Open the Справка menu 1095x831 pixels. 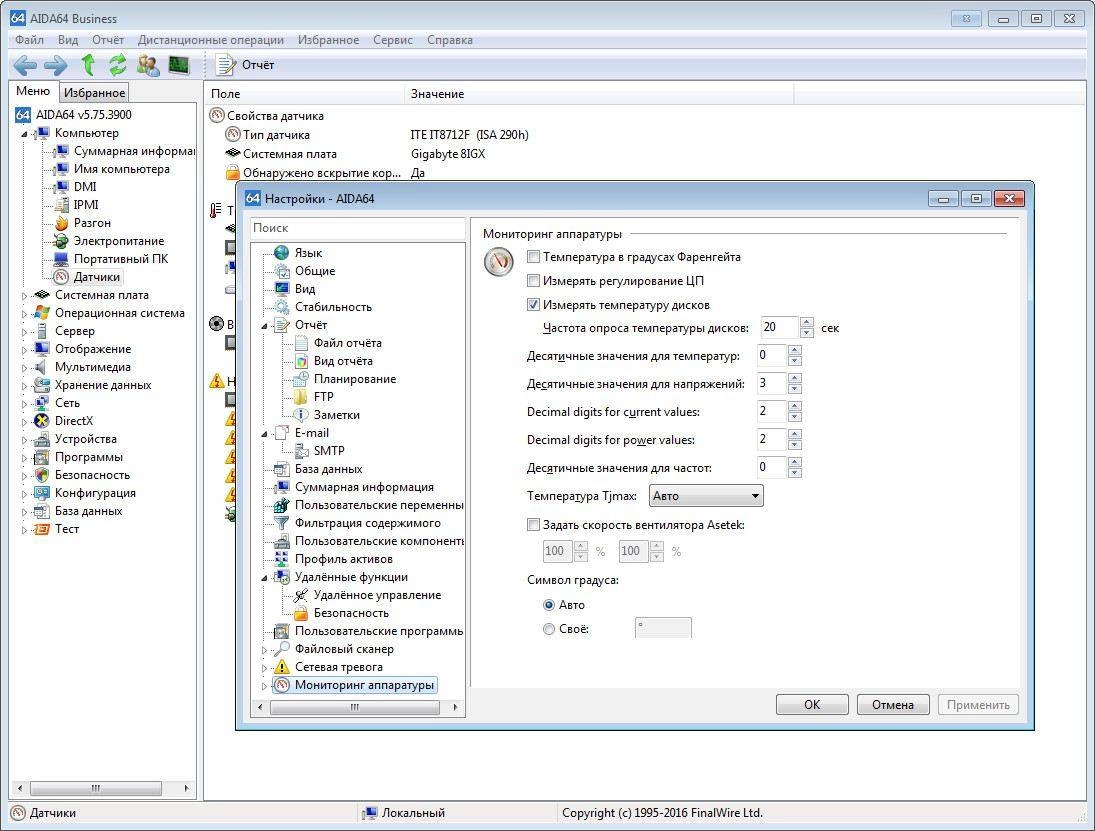tap(450, 40)
